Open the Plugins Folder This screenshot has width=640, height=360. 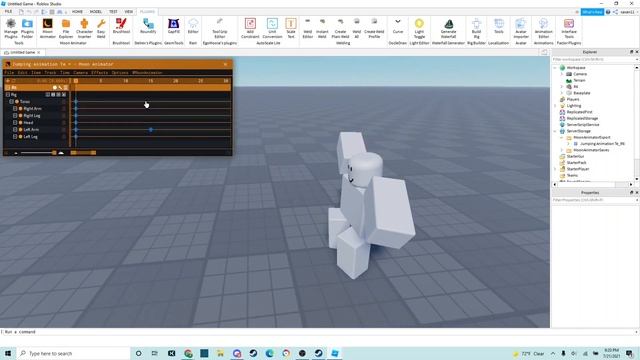27,29
